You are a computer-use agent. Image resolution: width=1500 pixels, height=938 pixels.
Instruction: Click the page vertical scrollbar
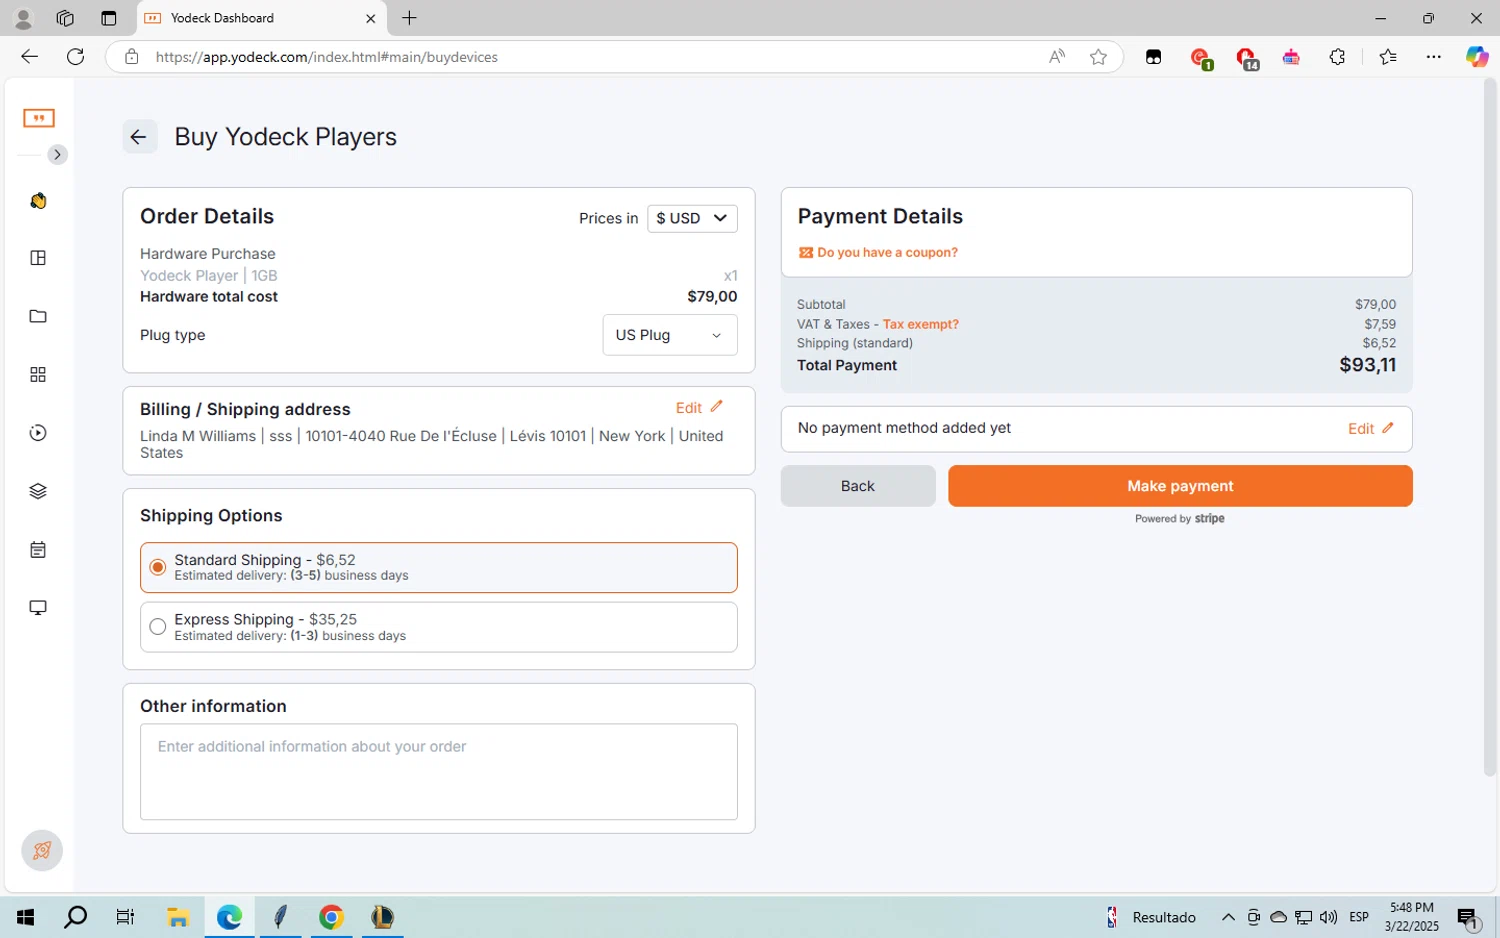coord(1490,428)
